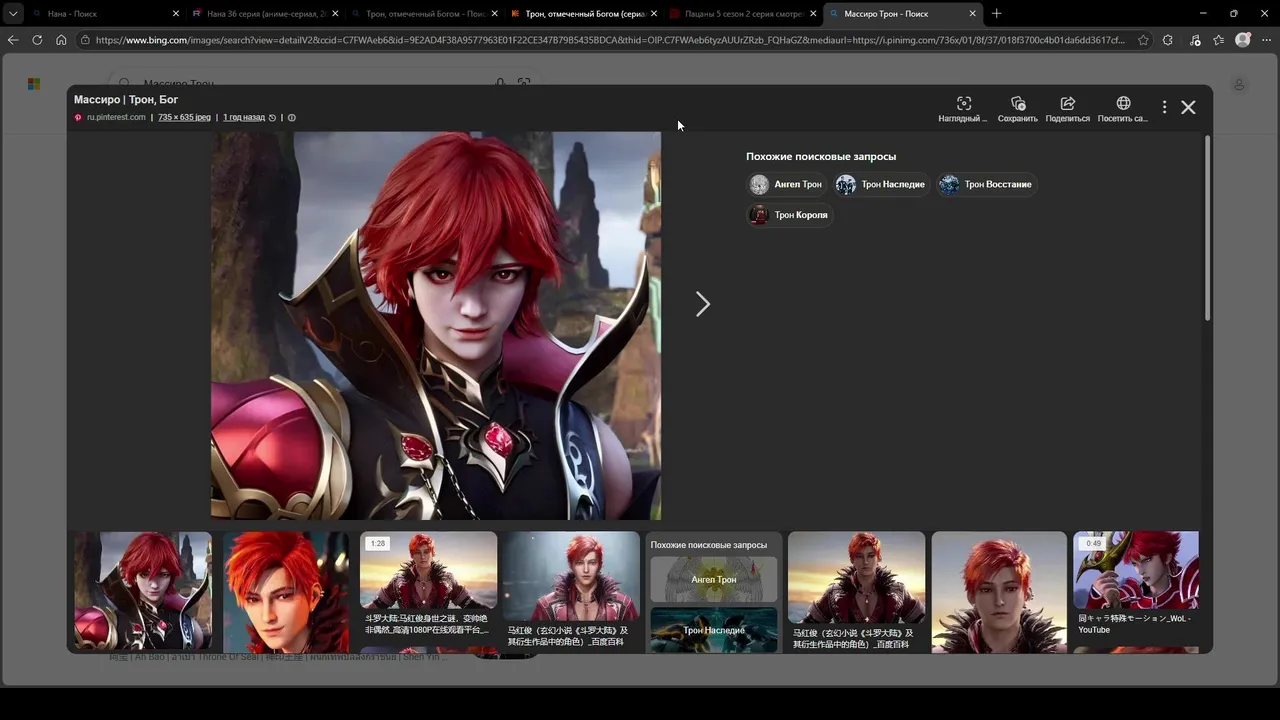Open the video thumbnail labeled 1:28
The height and width of the screenshot is (720, 1280).
point(428,570)
